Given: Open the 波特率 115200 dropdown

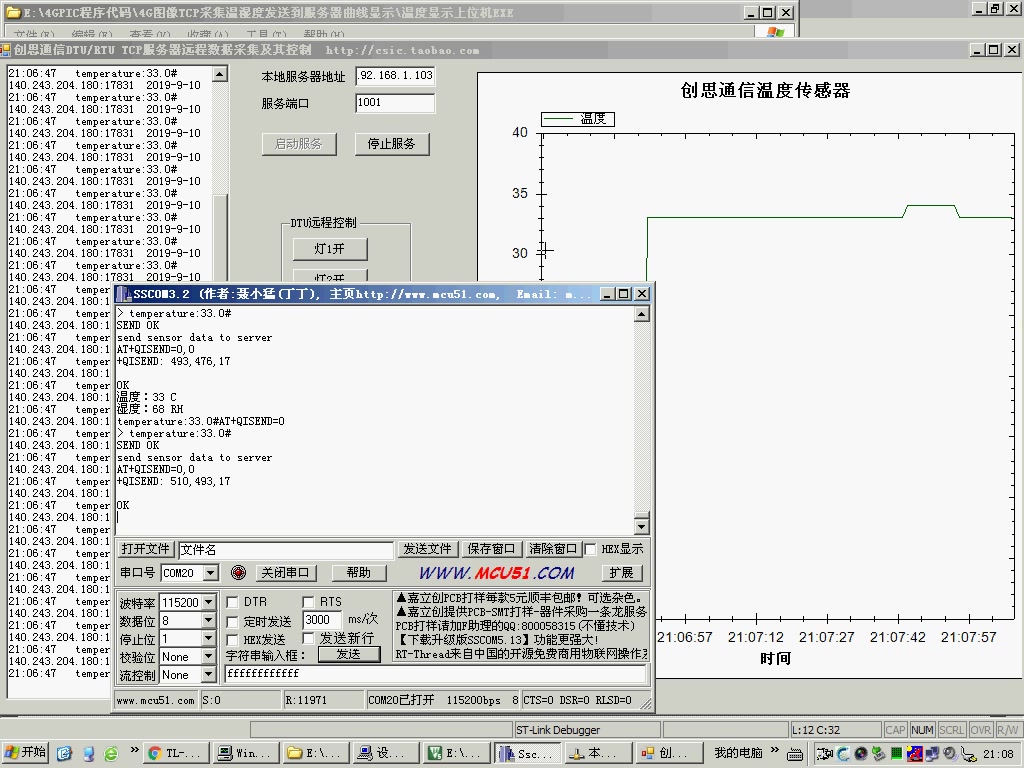Looking at the screenshot, I should [x=209, y=602].
